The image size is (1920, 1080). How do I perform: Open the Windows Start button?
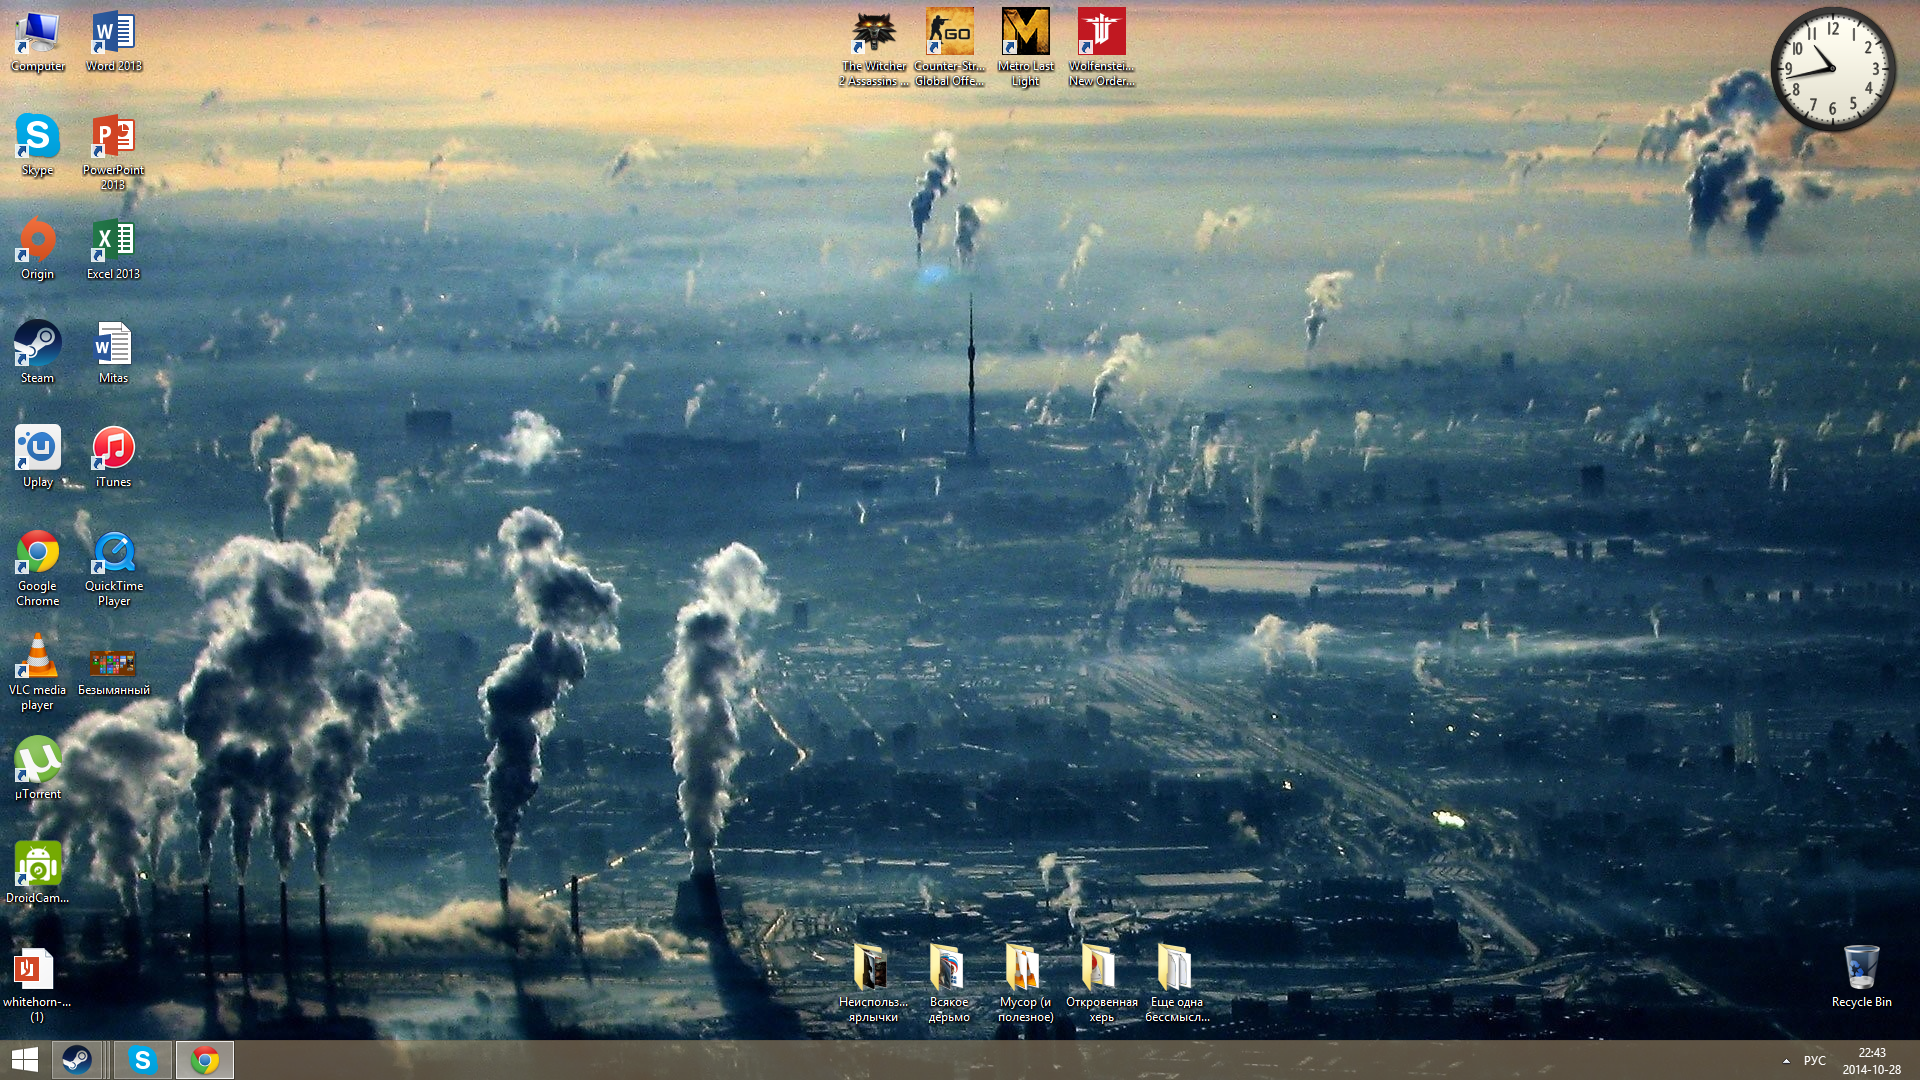coord(24,1060)
